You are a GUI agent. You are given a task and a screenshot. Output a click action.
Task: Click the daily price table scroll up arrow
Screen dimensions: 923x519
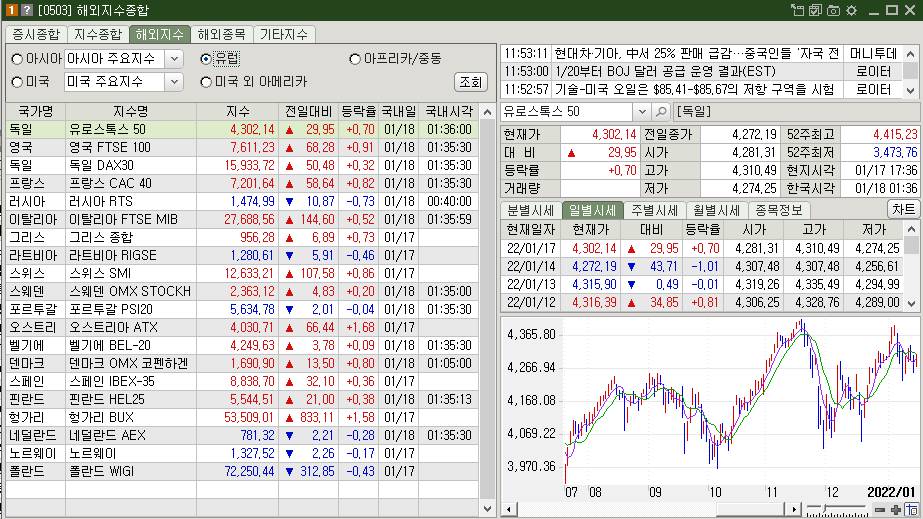(911, 229)
